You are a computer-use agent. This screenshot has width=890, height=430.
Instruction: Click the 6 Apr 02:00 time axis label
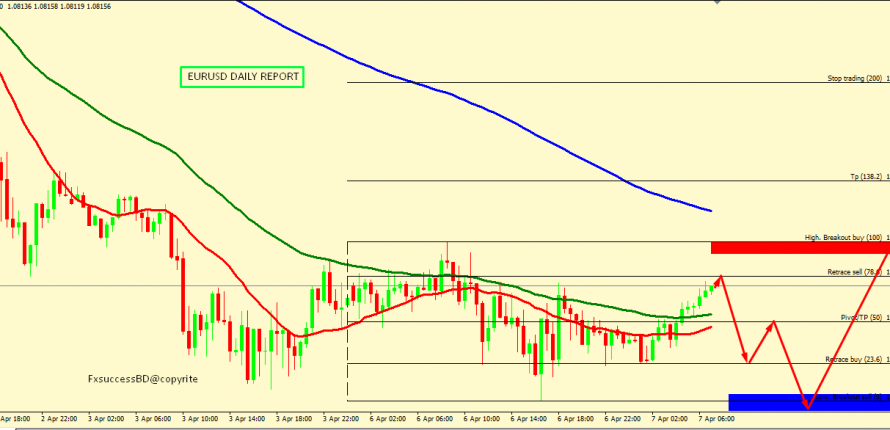tap(389, 420)
